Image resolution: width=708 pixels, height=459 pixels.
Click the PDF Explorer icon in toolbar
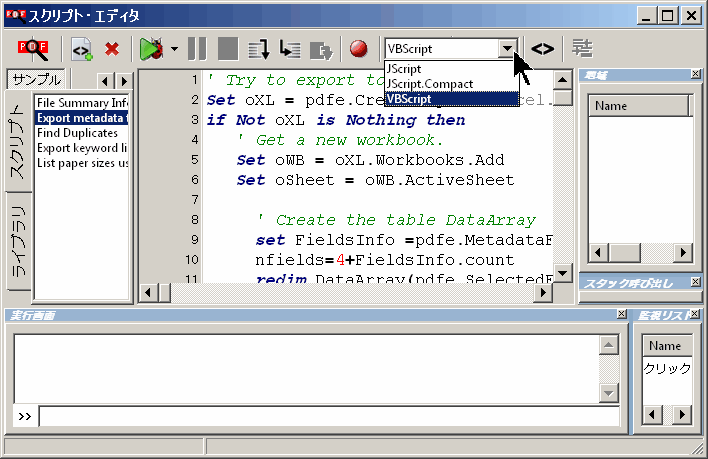coord(33,48)
